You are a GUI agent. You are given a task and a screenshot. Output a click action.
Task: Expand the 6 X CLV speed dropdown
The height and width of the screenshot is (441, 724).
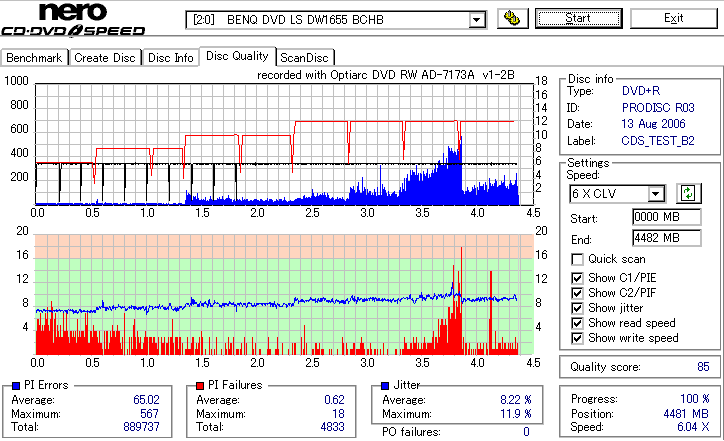tap(656, 193)
